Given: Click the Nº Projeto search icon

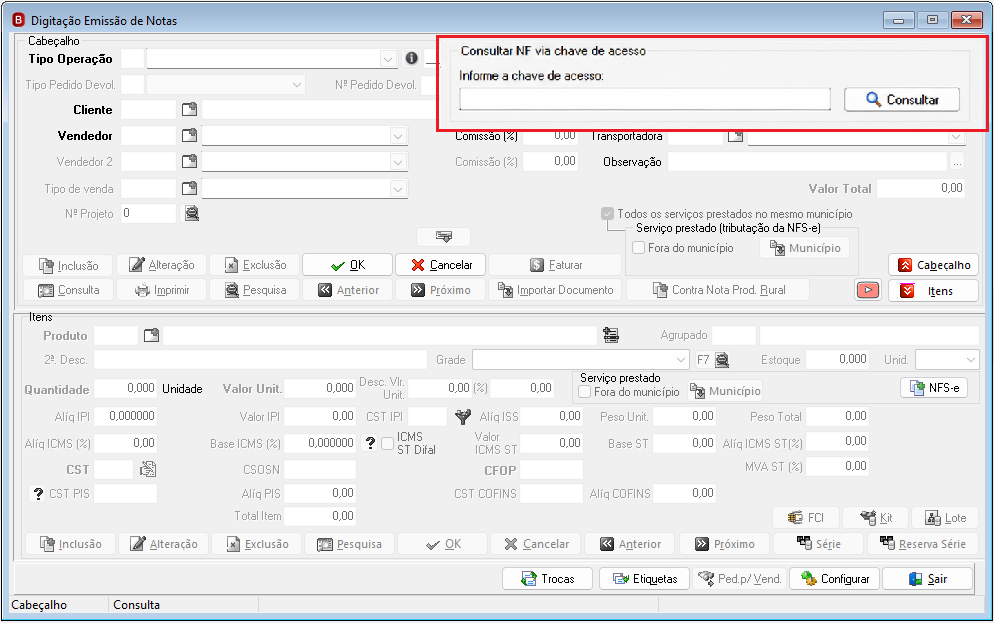Looking at the screenshot, I should [x=191, y=214].
